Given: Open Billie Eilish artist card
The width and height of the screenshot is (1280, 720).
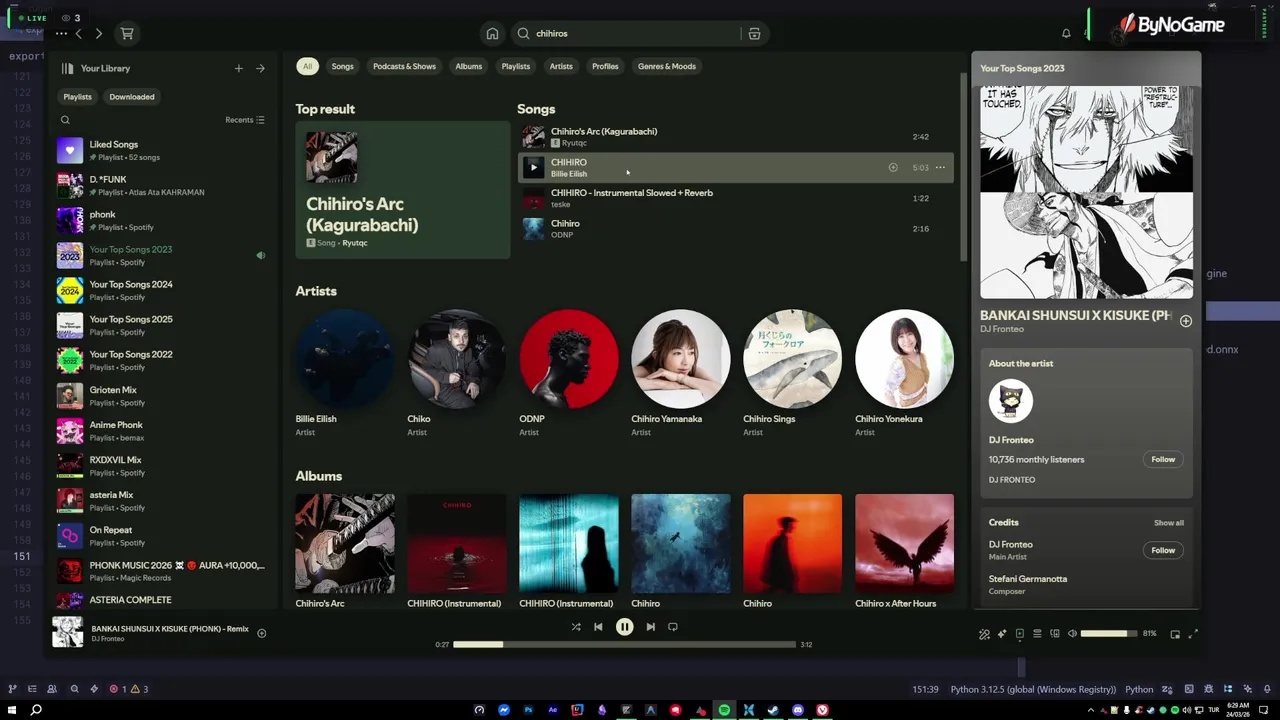Looking at the screenshot, I should coord(345,375).
